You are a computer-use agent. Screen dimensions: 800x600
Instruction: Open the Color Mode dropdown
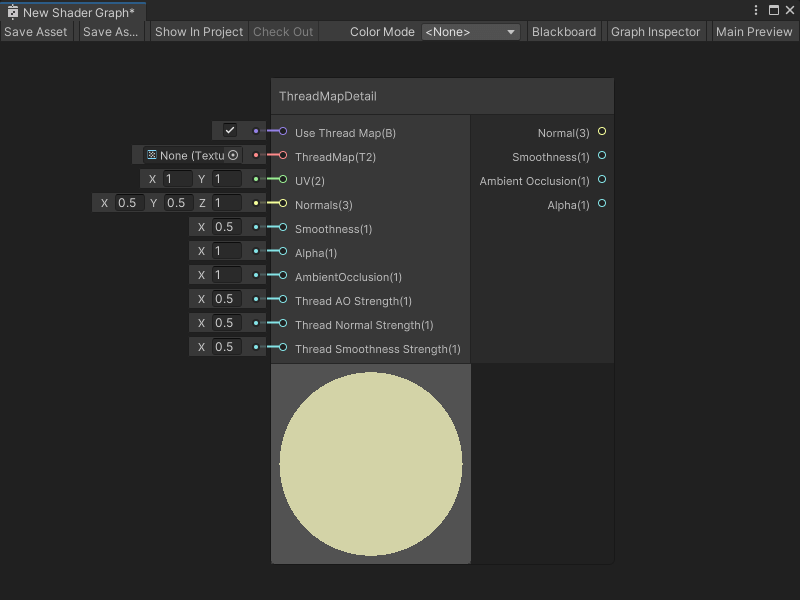(x=470, y=31)
